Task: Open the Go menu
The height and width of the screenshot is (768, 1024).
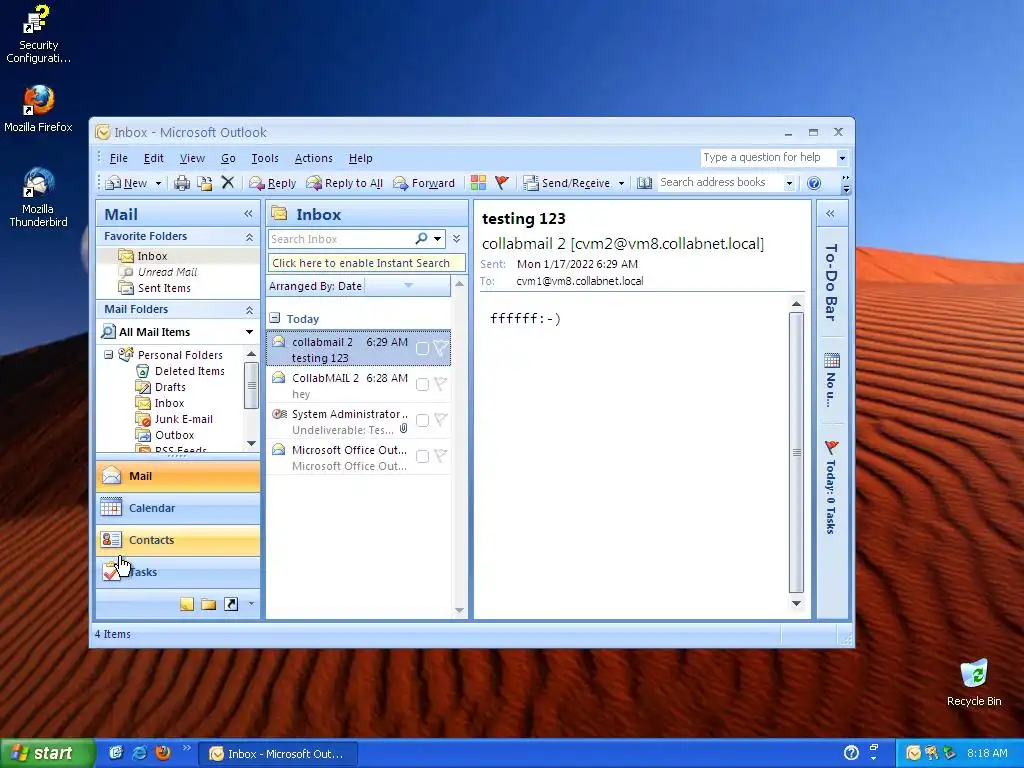Action: [228, 158]
